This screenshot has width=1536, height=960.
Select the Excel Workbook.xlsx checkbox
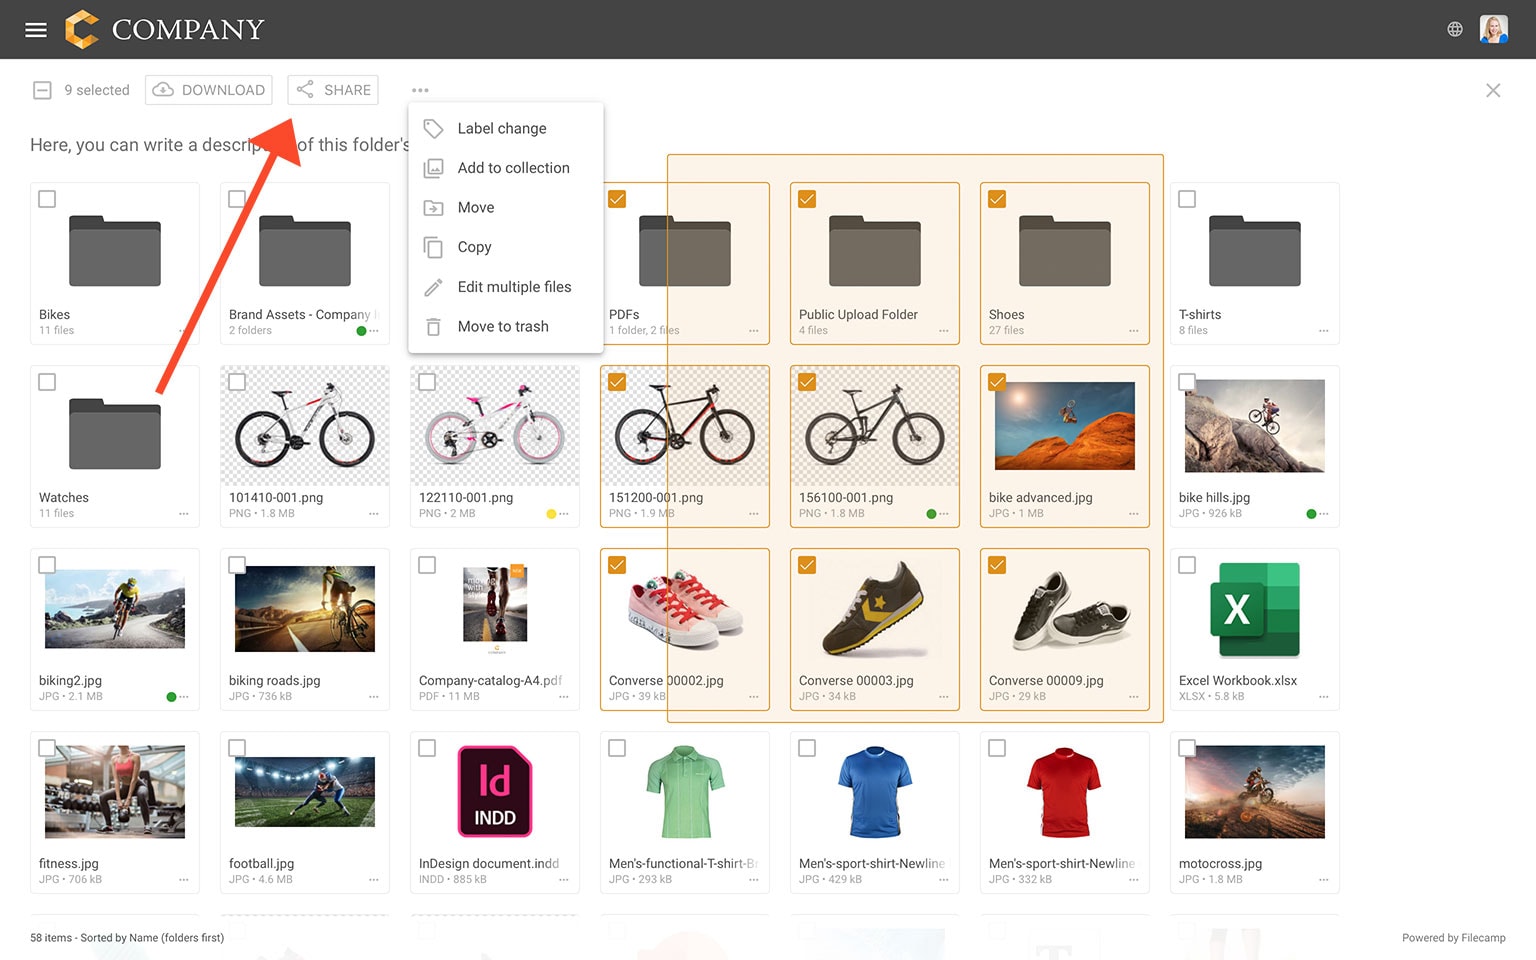[1187, 565]
